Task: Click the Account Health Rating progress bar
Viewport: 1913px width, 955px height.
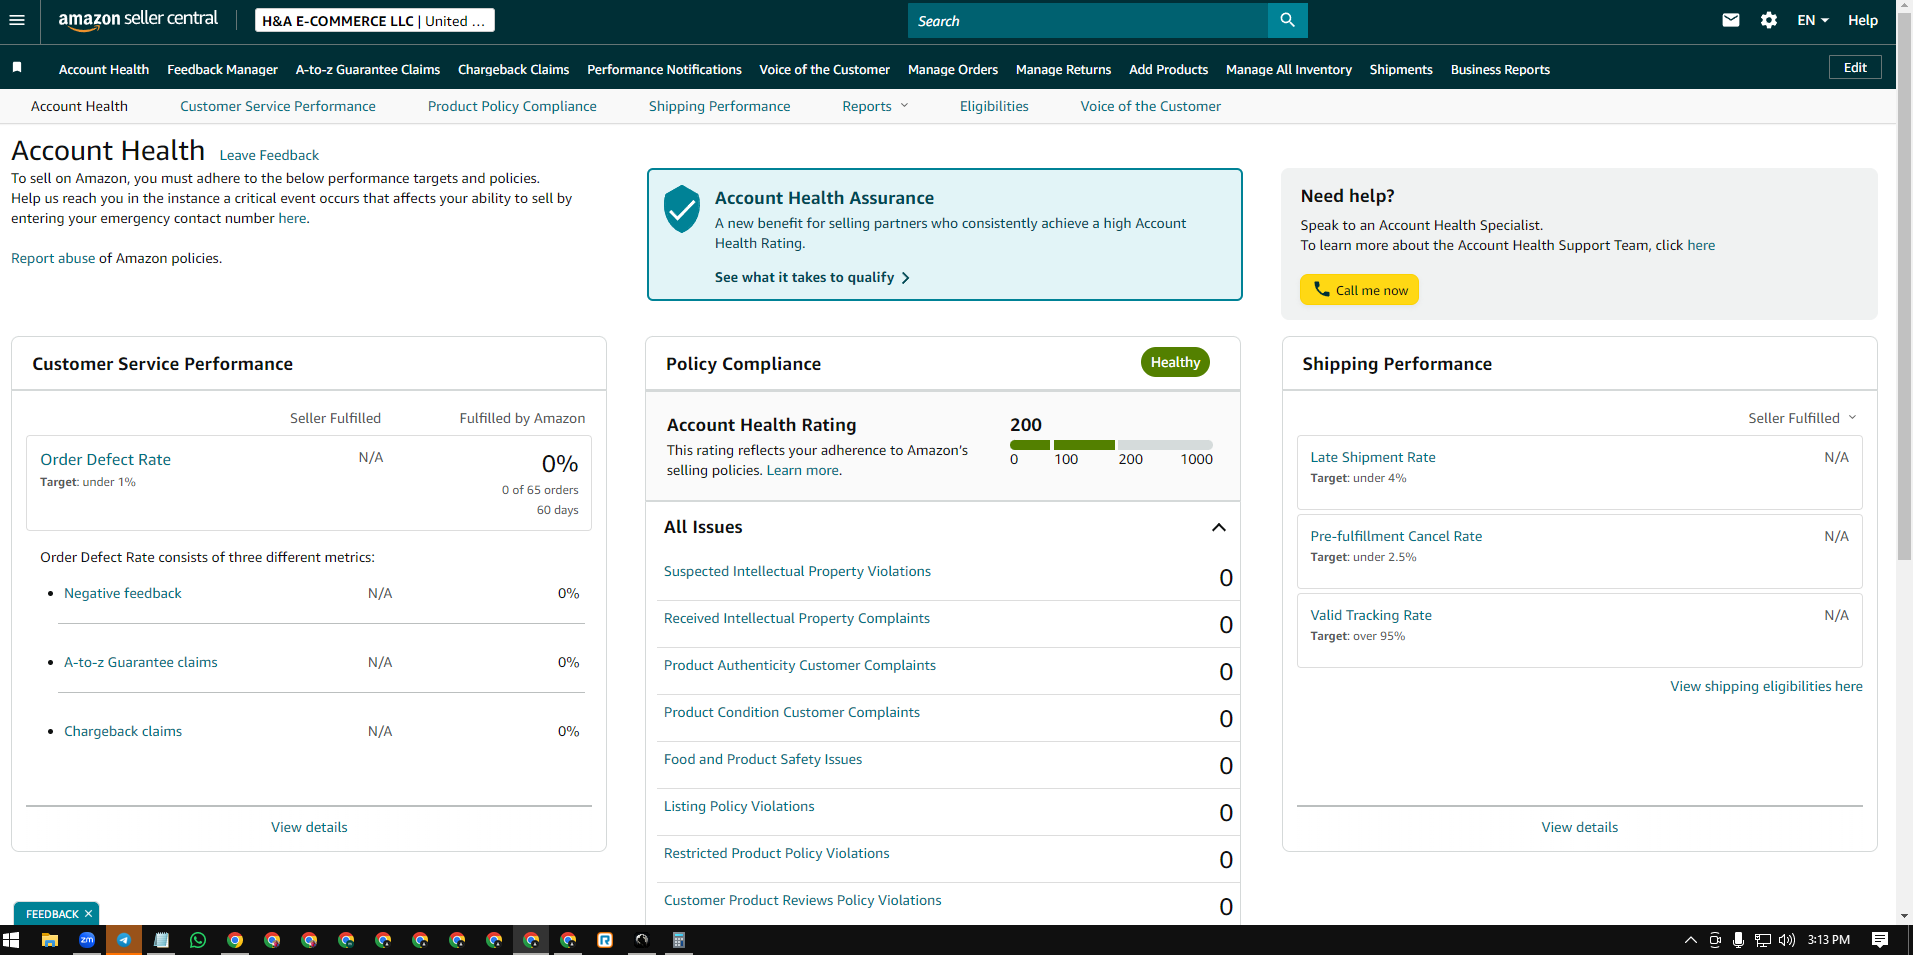Action: click(1111, 445)
